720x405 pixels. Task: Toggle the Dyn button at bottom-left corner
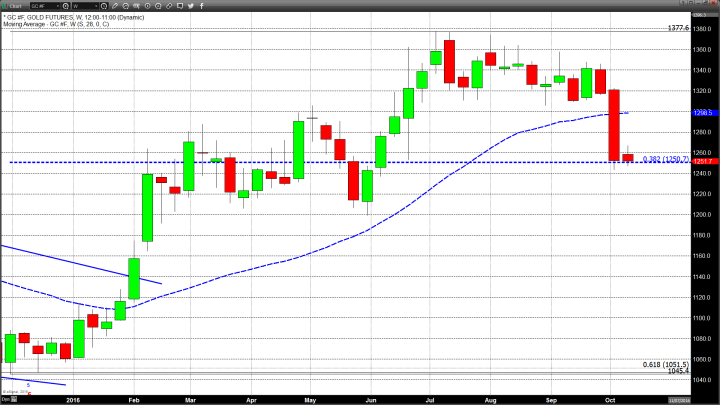(x=8, y=399)
